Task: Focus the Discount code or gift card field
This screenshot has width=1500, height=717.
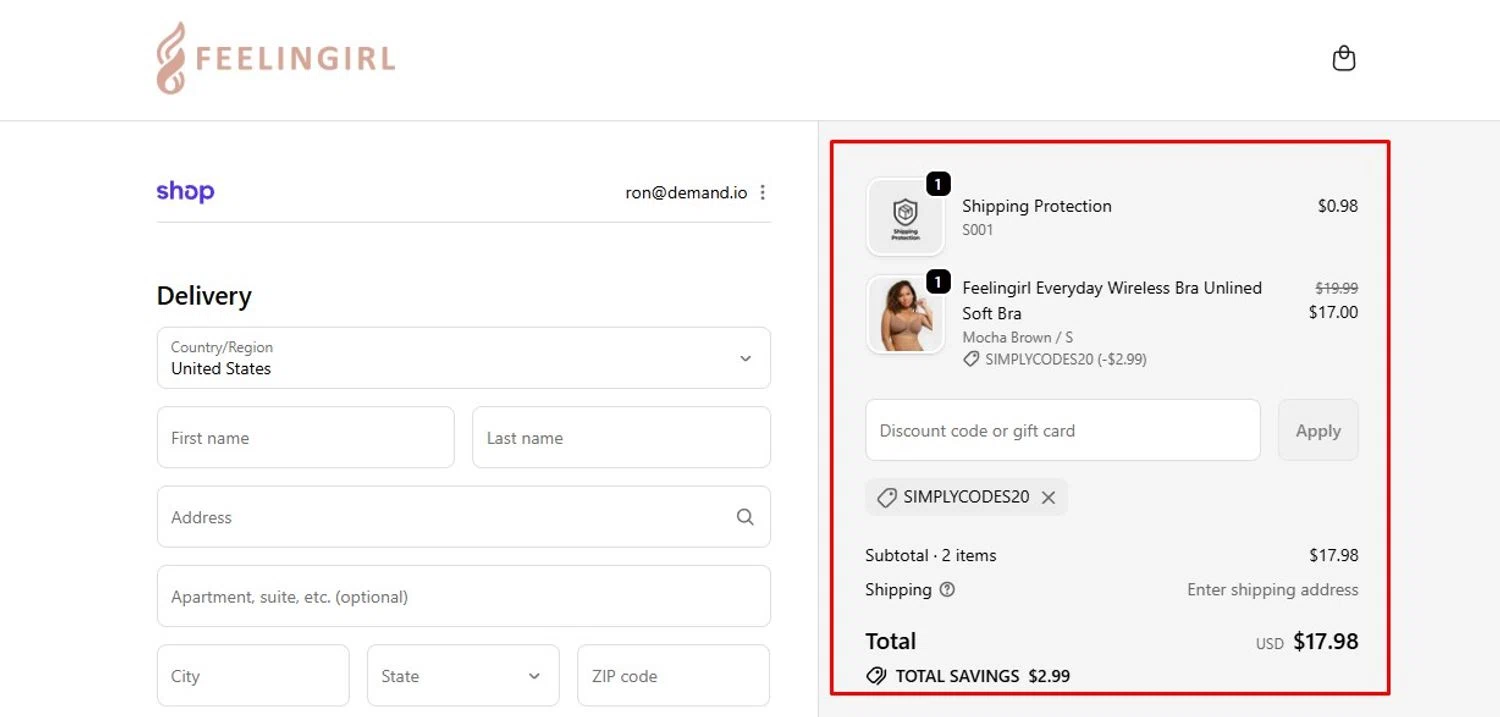Action: [1063, 431]
